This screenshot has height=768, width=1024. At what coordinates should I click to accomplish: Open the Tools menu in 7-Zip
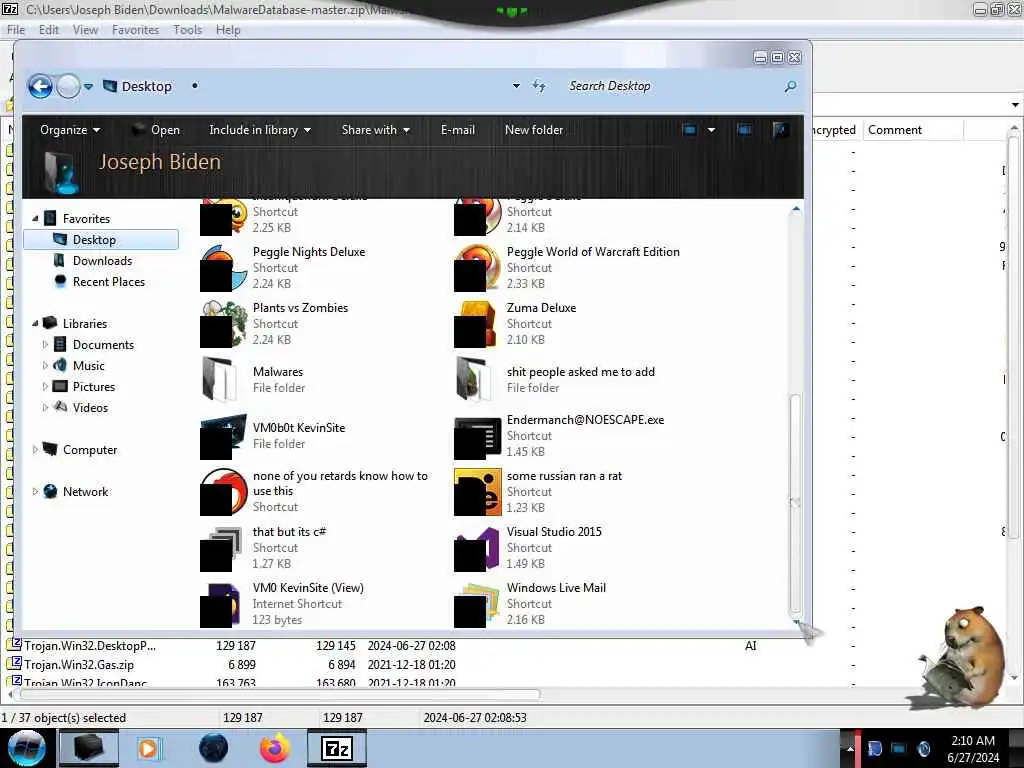187,30
